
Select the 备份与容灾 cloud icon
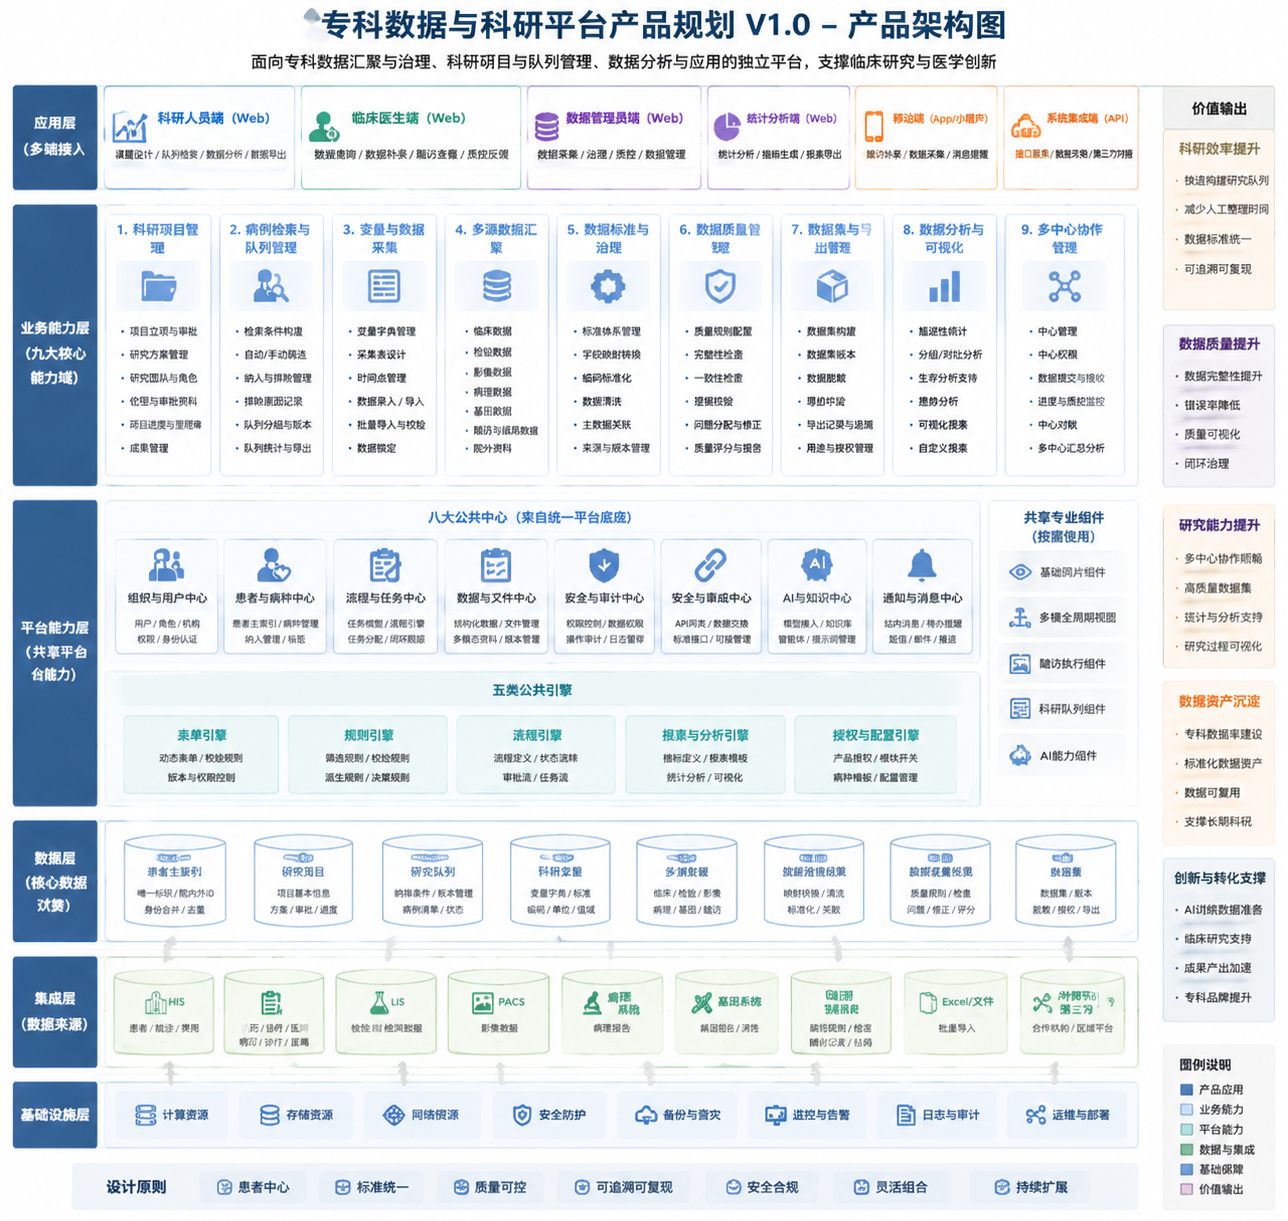[646, 1114]
